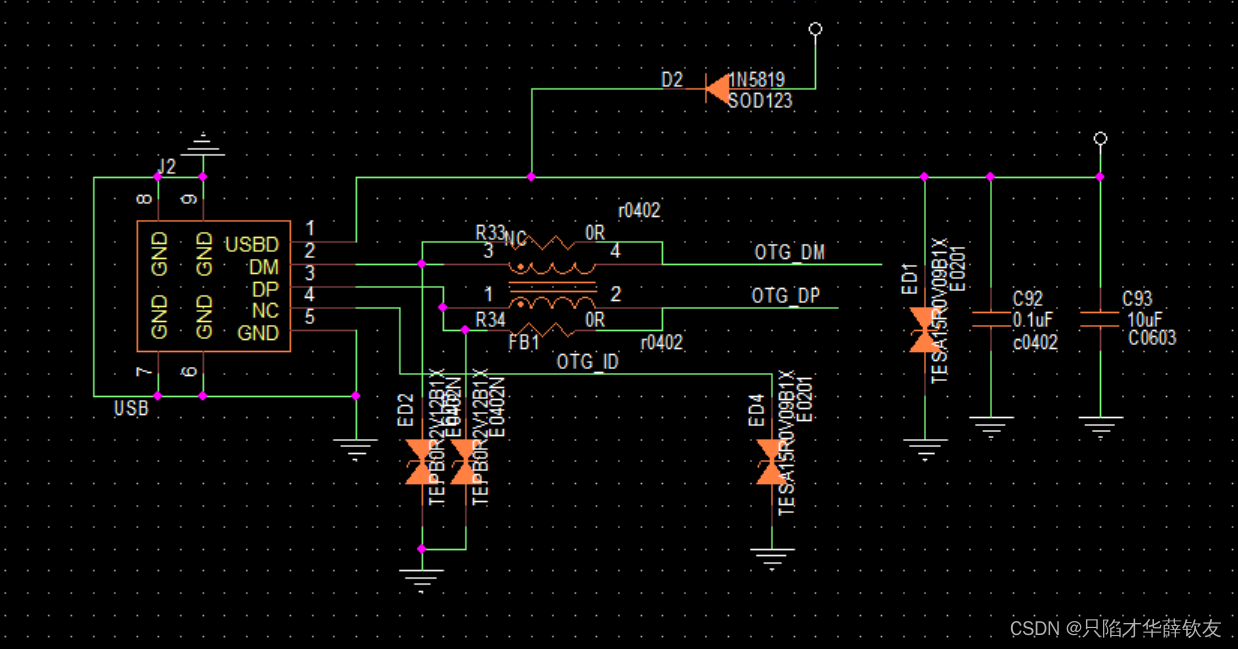Click the r0402 footprint text above R33
This screenshot has width=1238, height=649.
click(638, 211)
